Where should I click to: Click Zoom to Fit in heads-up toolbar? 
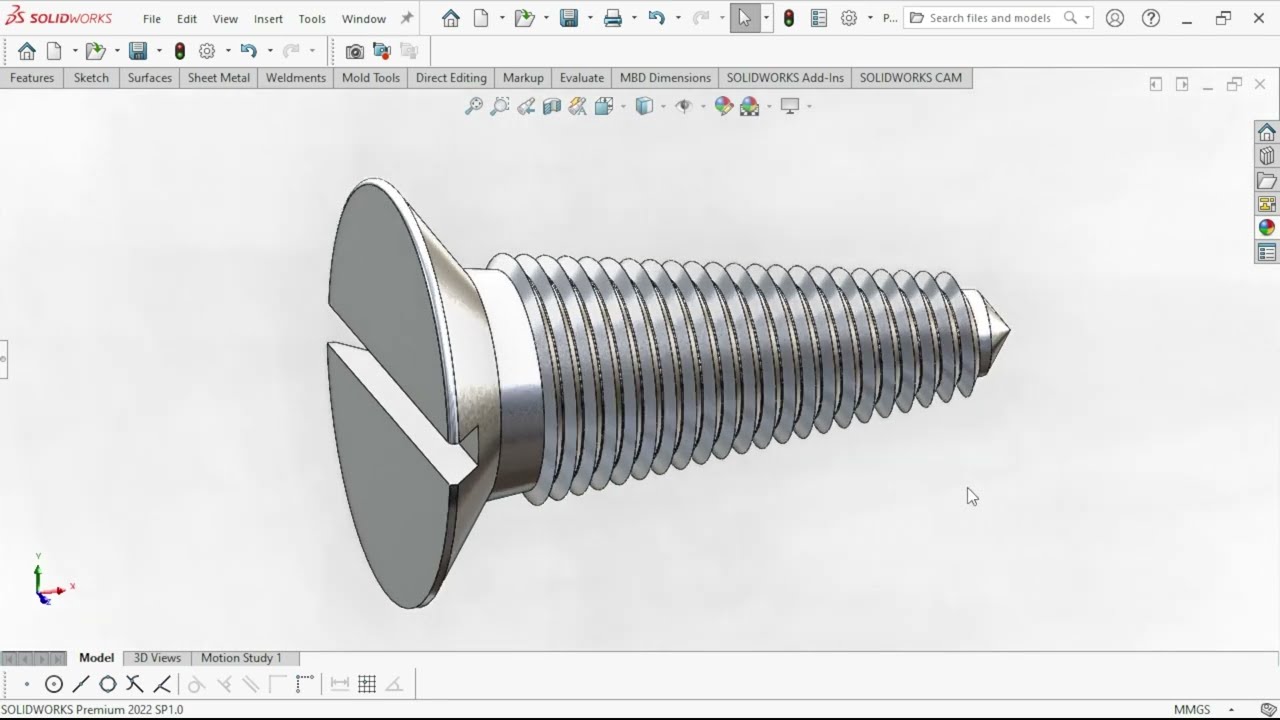[474, 106]
